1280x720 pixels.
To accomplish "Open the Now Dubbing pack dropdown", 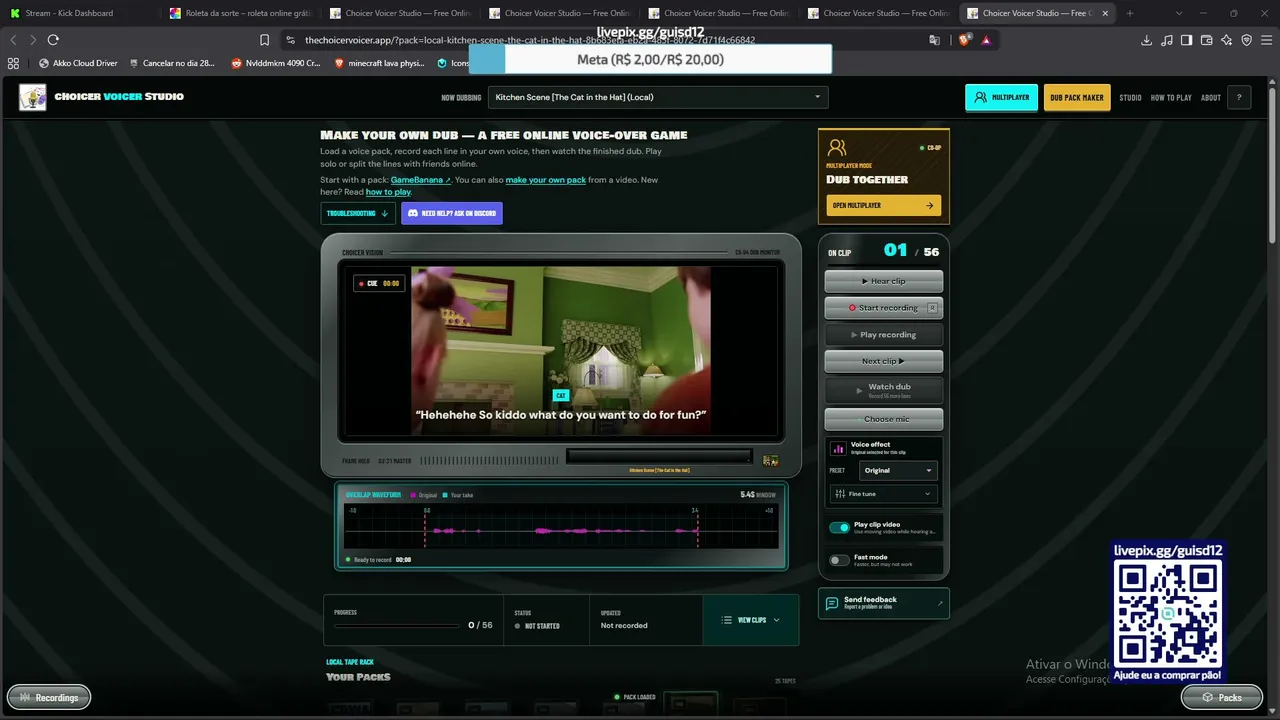I will click(x=658, y=97).
